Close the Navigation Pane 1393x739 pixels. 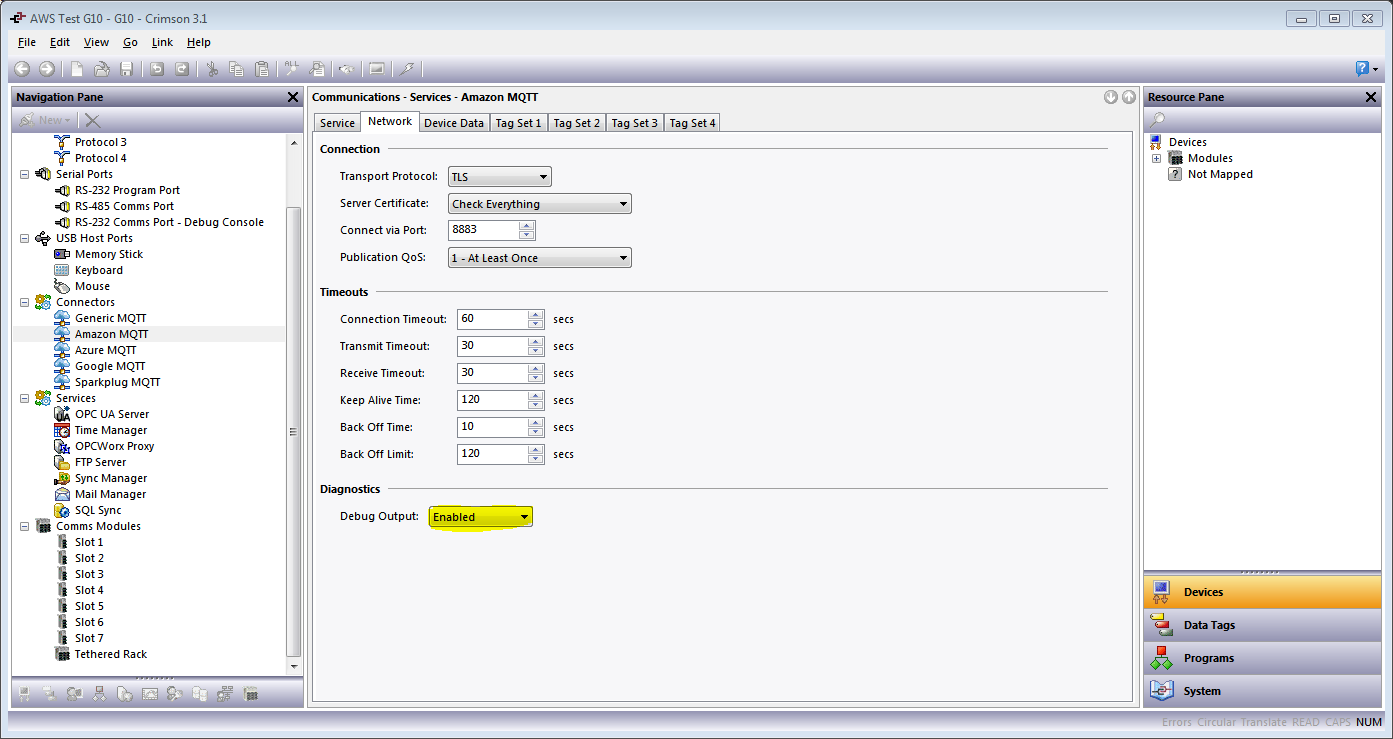[292, 97]
